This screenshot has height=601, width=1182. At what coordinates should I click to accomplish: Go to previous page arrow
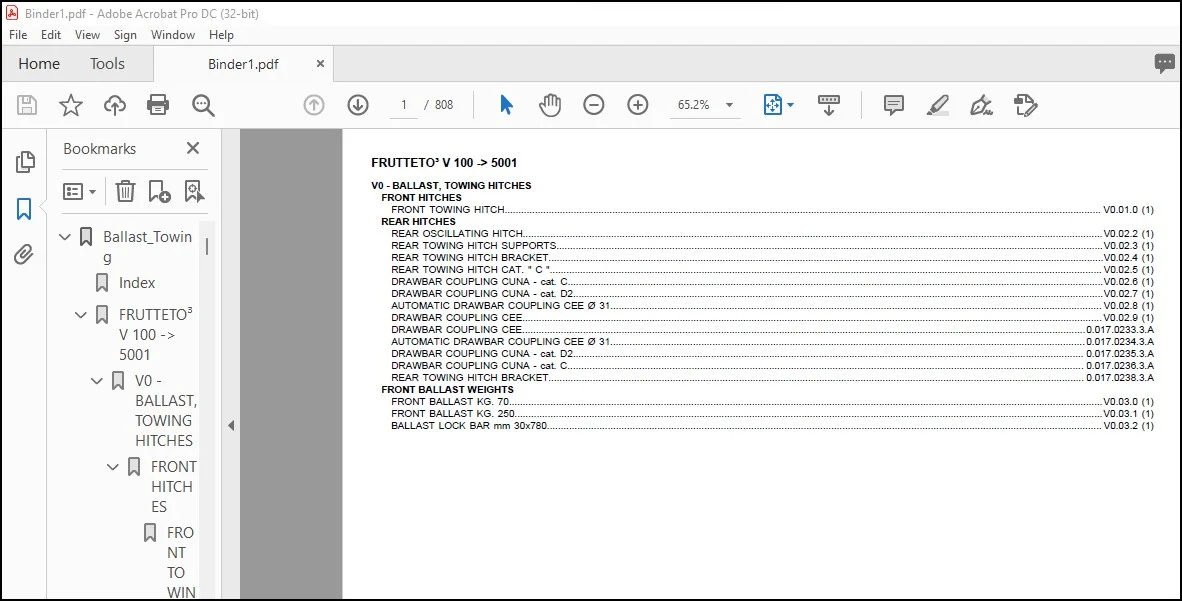(x=314, y=105)
